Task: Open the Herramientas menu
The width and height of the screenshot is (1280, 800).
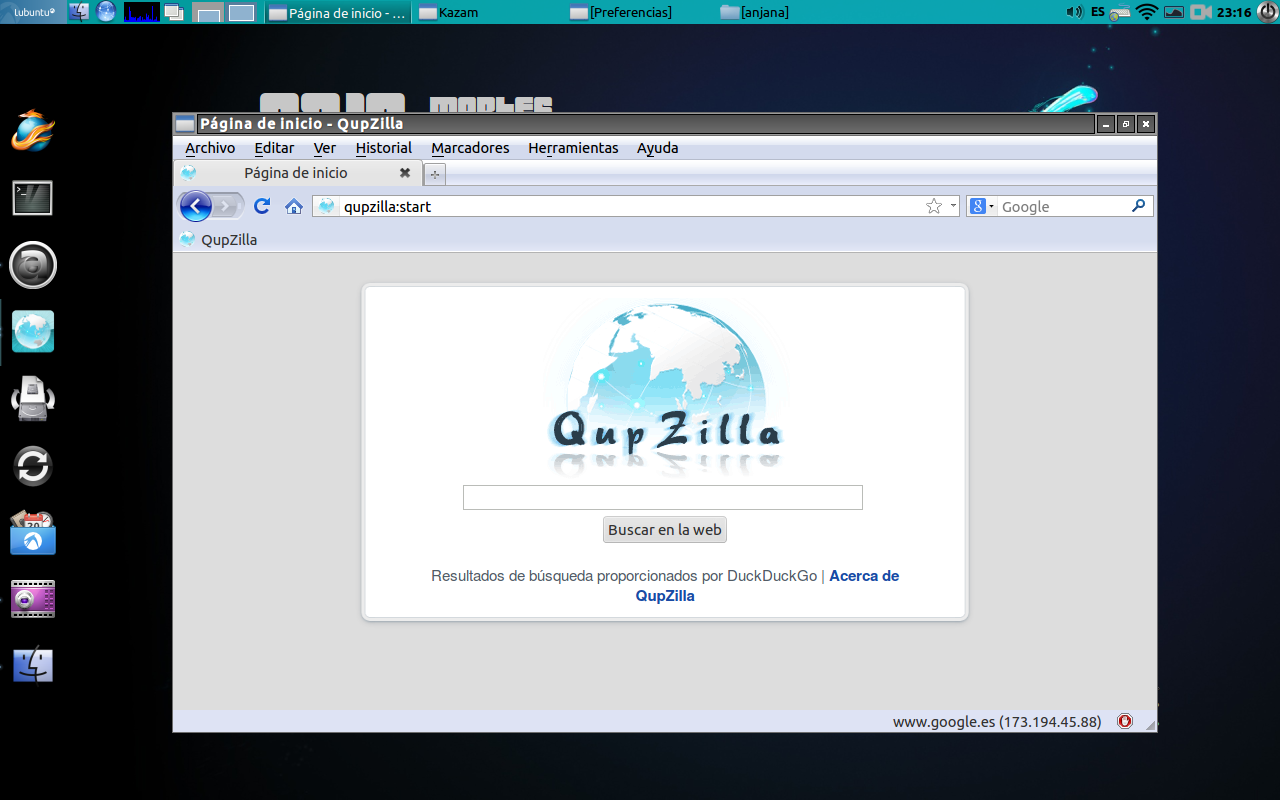Action: [x=573, y=148]
